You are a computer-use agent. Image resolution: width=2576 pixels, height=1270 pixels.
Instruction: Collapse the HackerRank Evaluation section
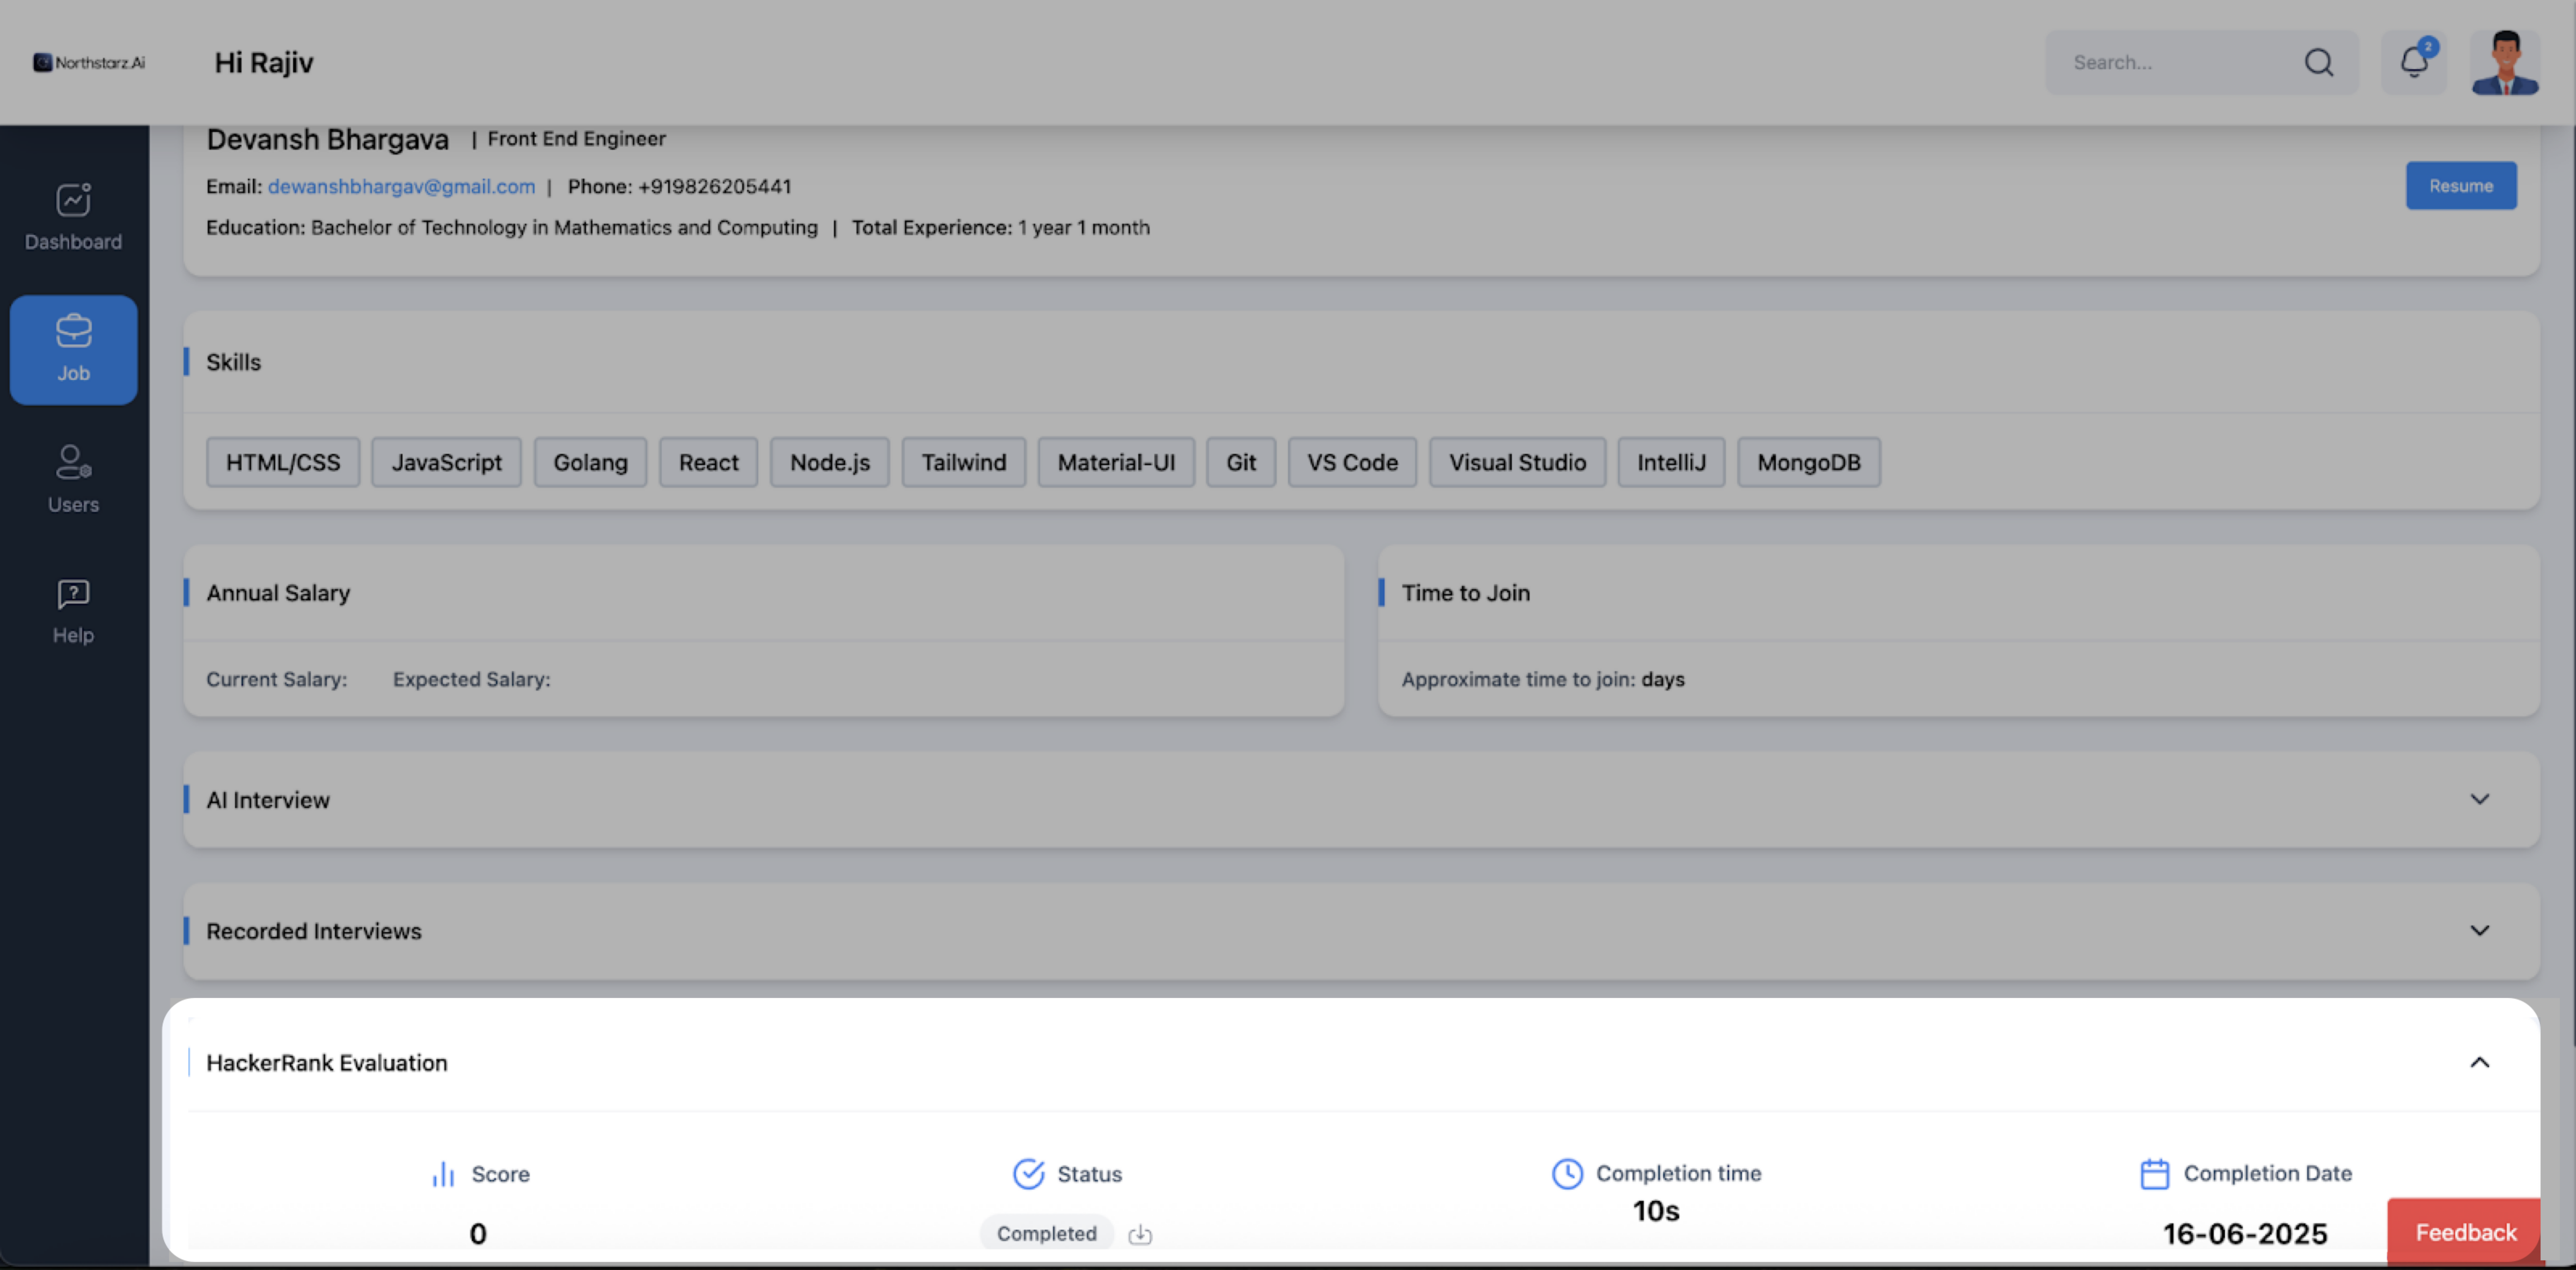point(2479,1062)
